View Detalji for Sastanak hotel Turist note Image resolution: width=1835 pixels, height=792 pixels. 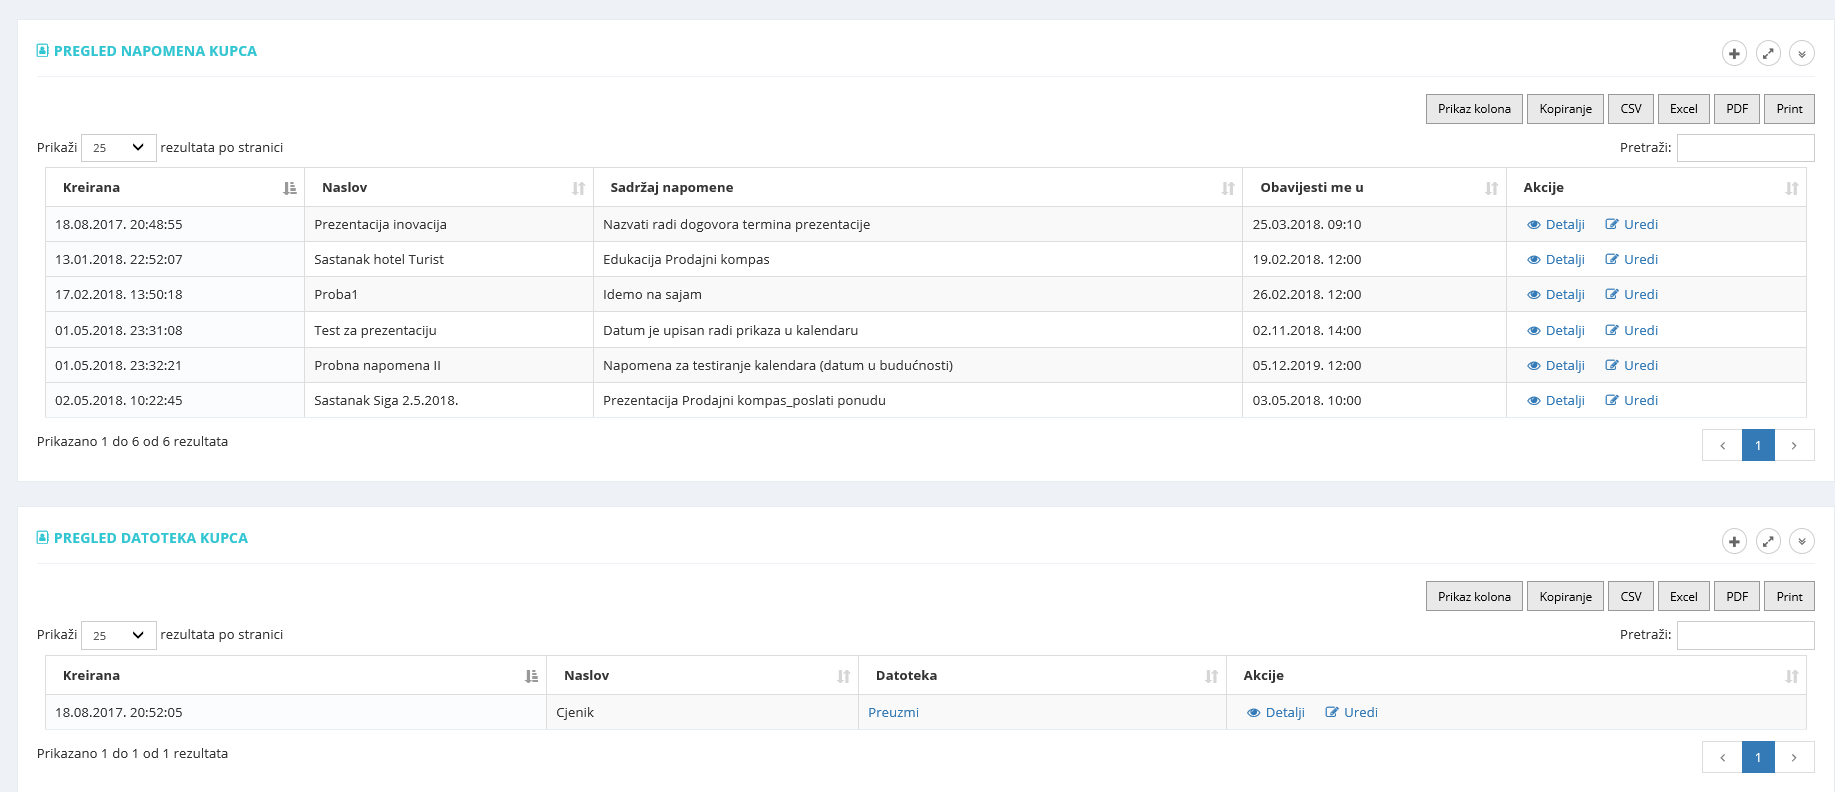(x=1556, y=260)
